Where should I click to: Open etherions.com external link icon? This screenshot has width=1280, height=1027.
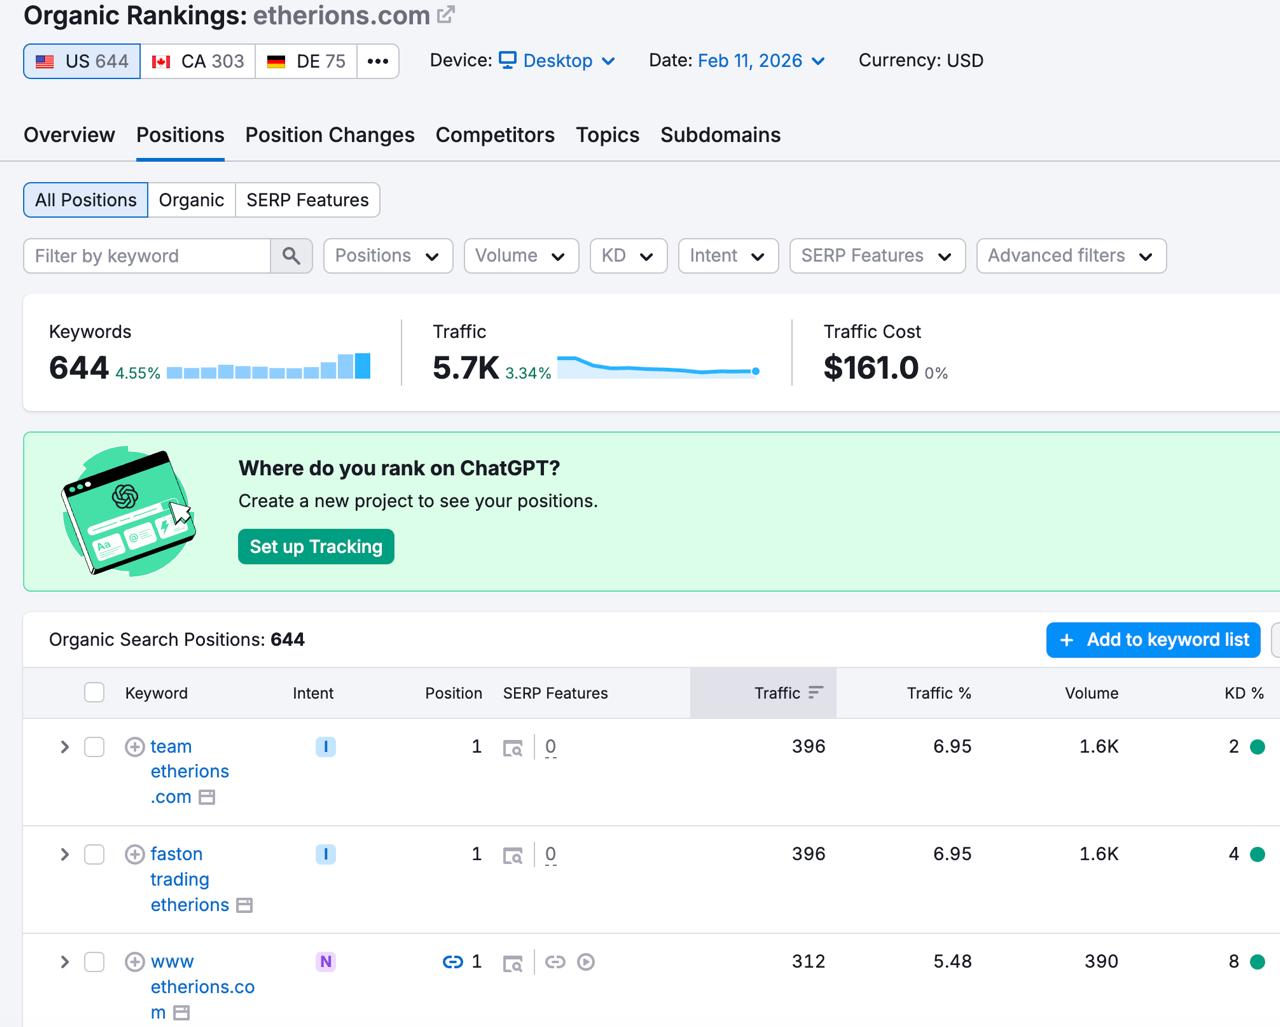[x=446, y=15]
